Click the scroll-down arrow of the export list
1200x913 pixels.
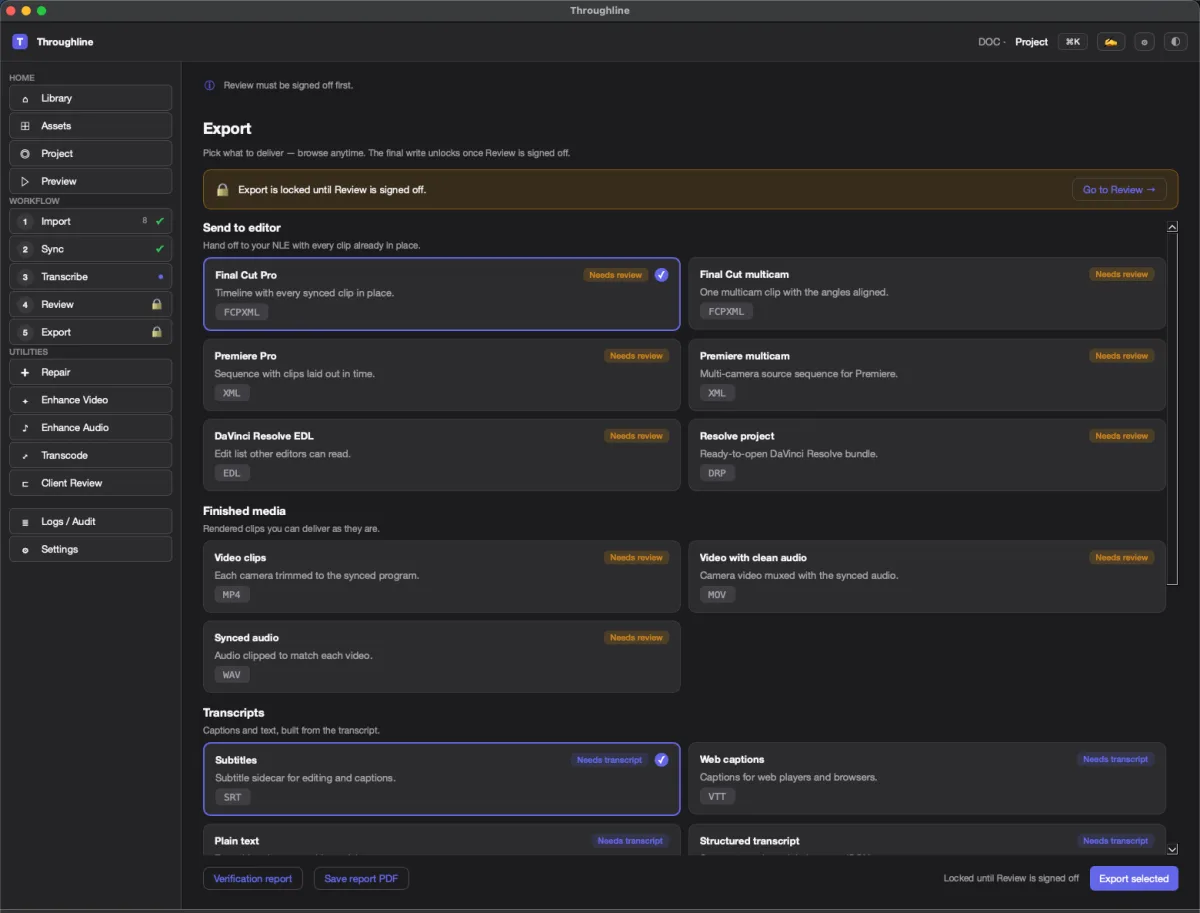coord(1172,849)
